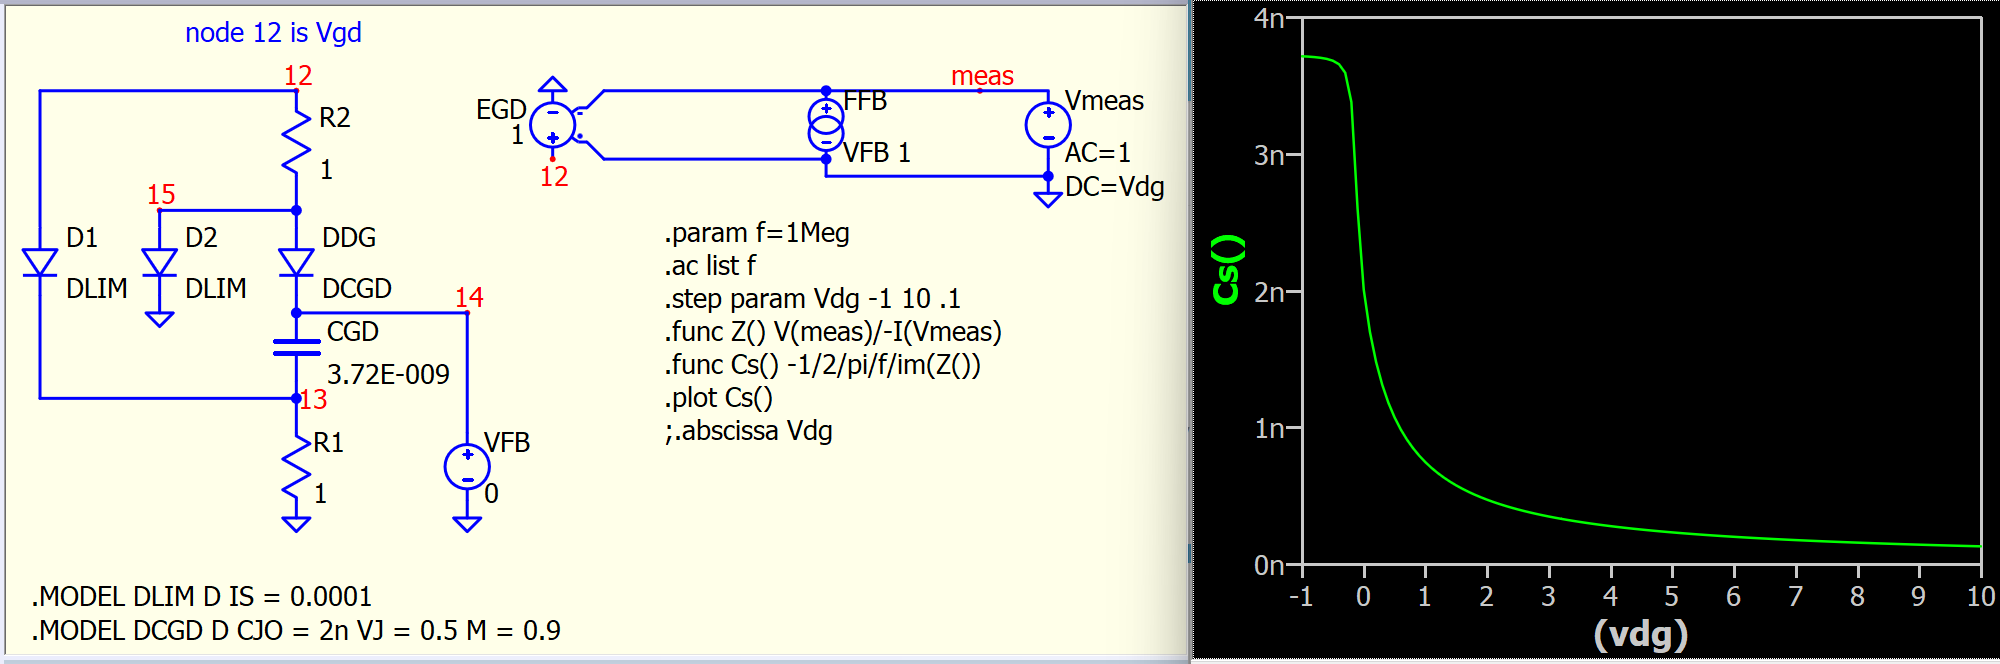
Task: Select the D2 diode symbol
Action: click(159, 262)
